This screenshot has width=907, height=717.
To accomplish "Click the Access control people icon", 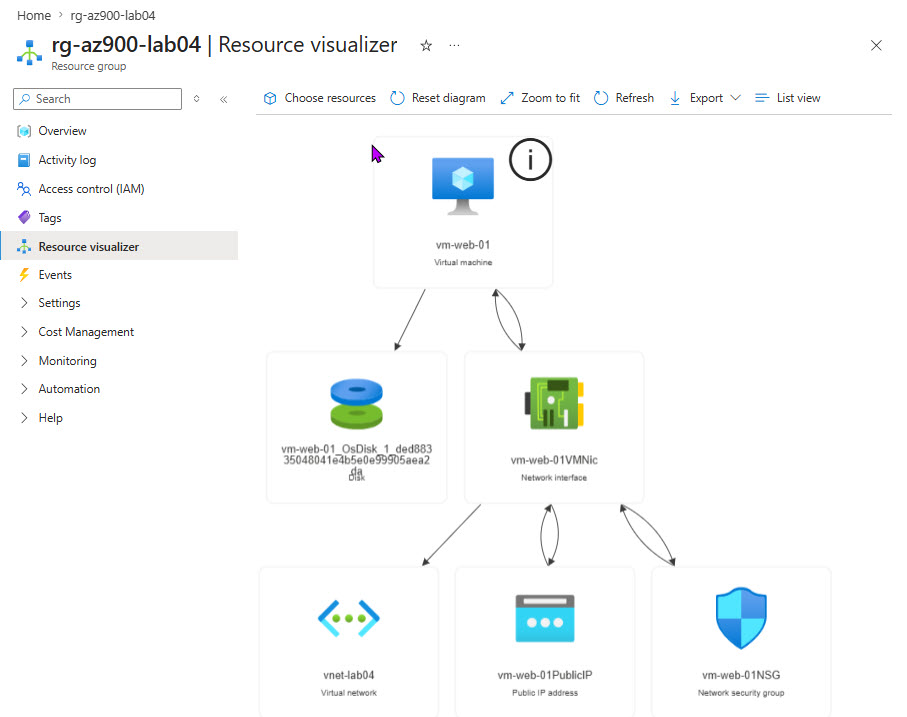I will pyautogui.click(x=24, y=189).
